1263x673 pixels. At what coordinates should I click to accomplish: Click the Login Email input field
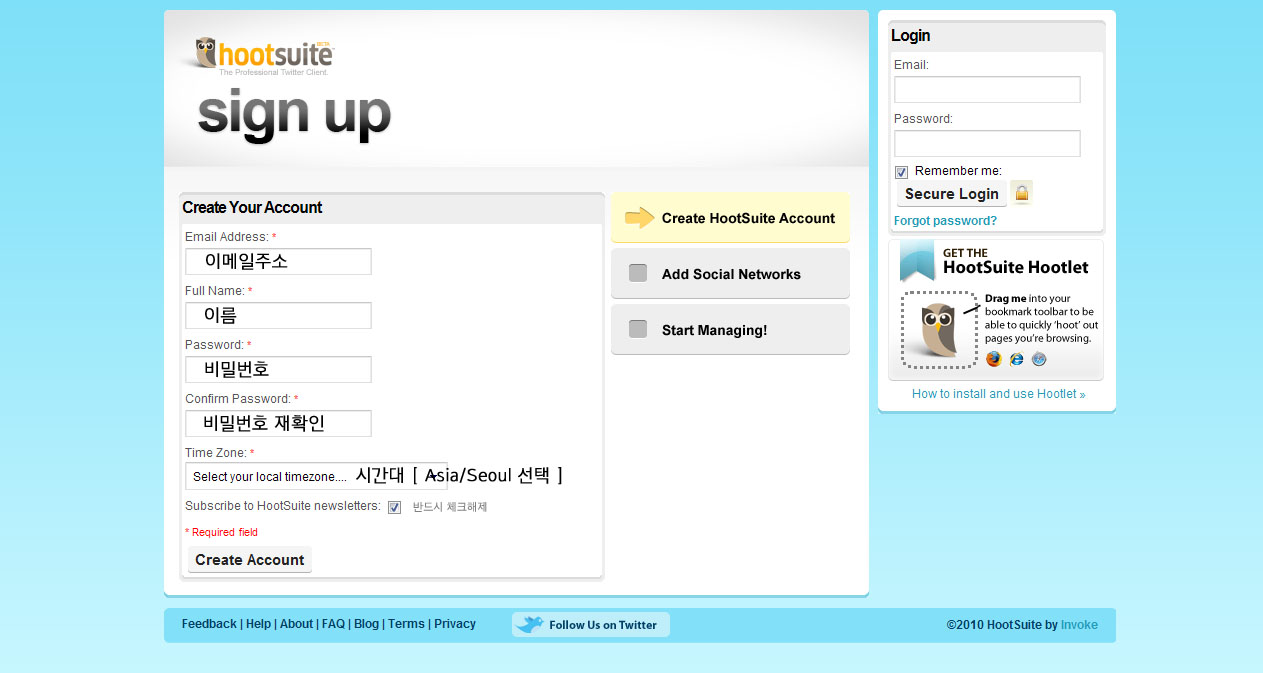pos(987,89)
